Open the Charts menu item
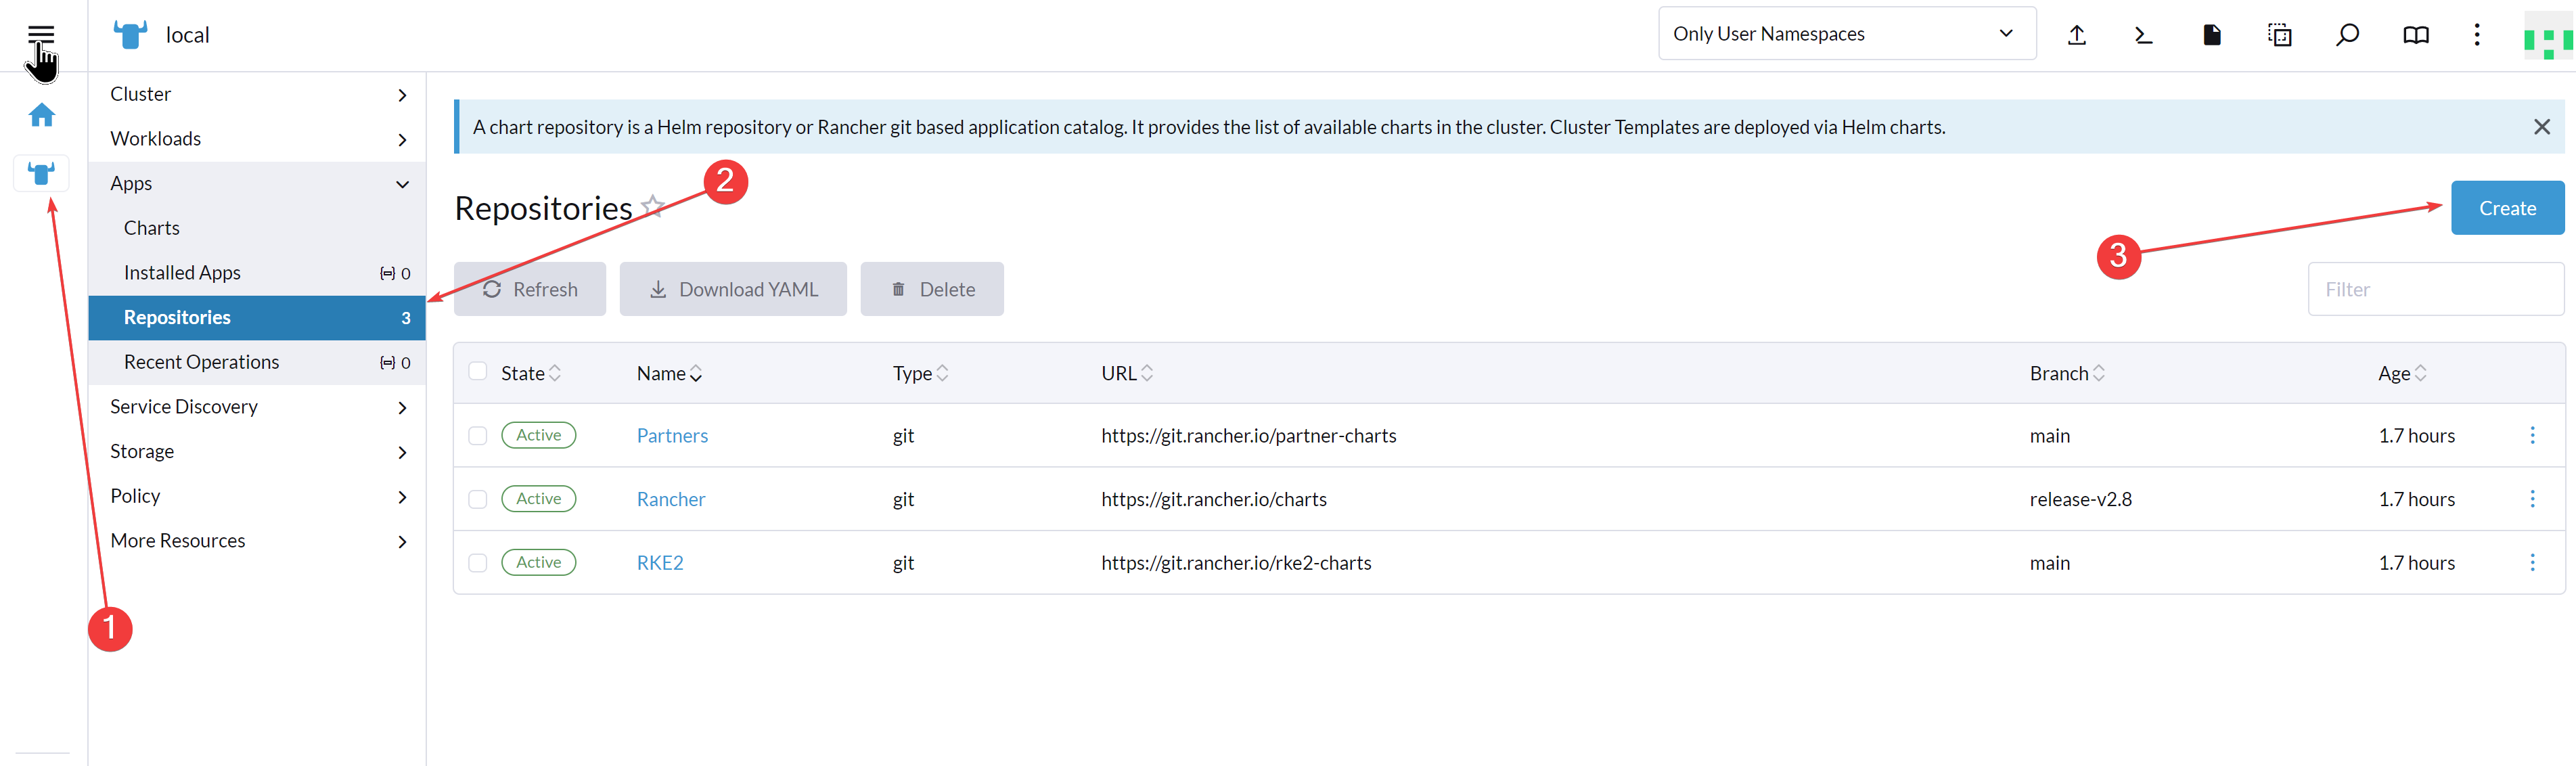 (x=257, y=228)
